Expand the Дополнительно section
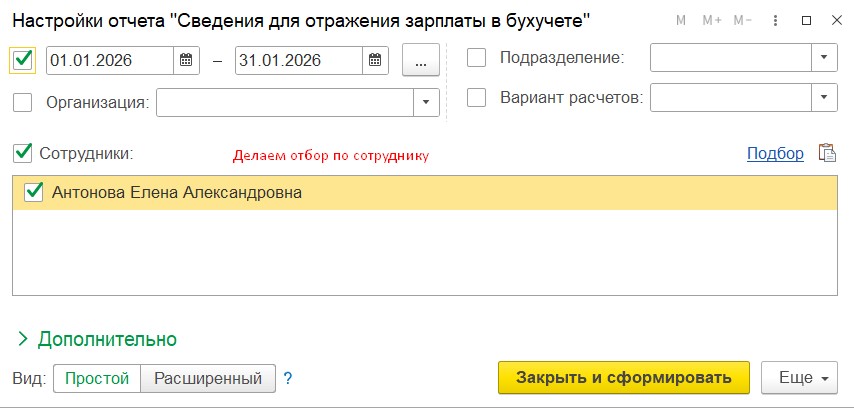Viewport: 854px width, 408px height. [x=96, y=338]
